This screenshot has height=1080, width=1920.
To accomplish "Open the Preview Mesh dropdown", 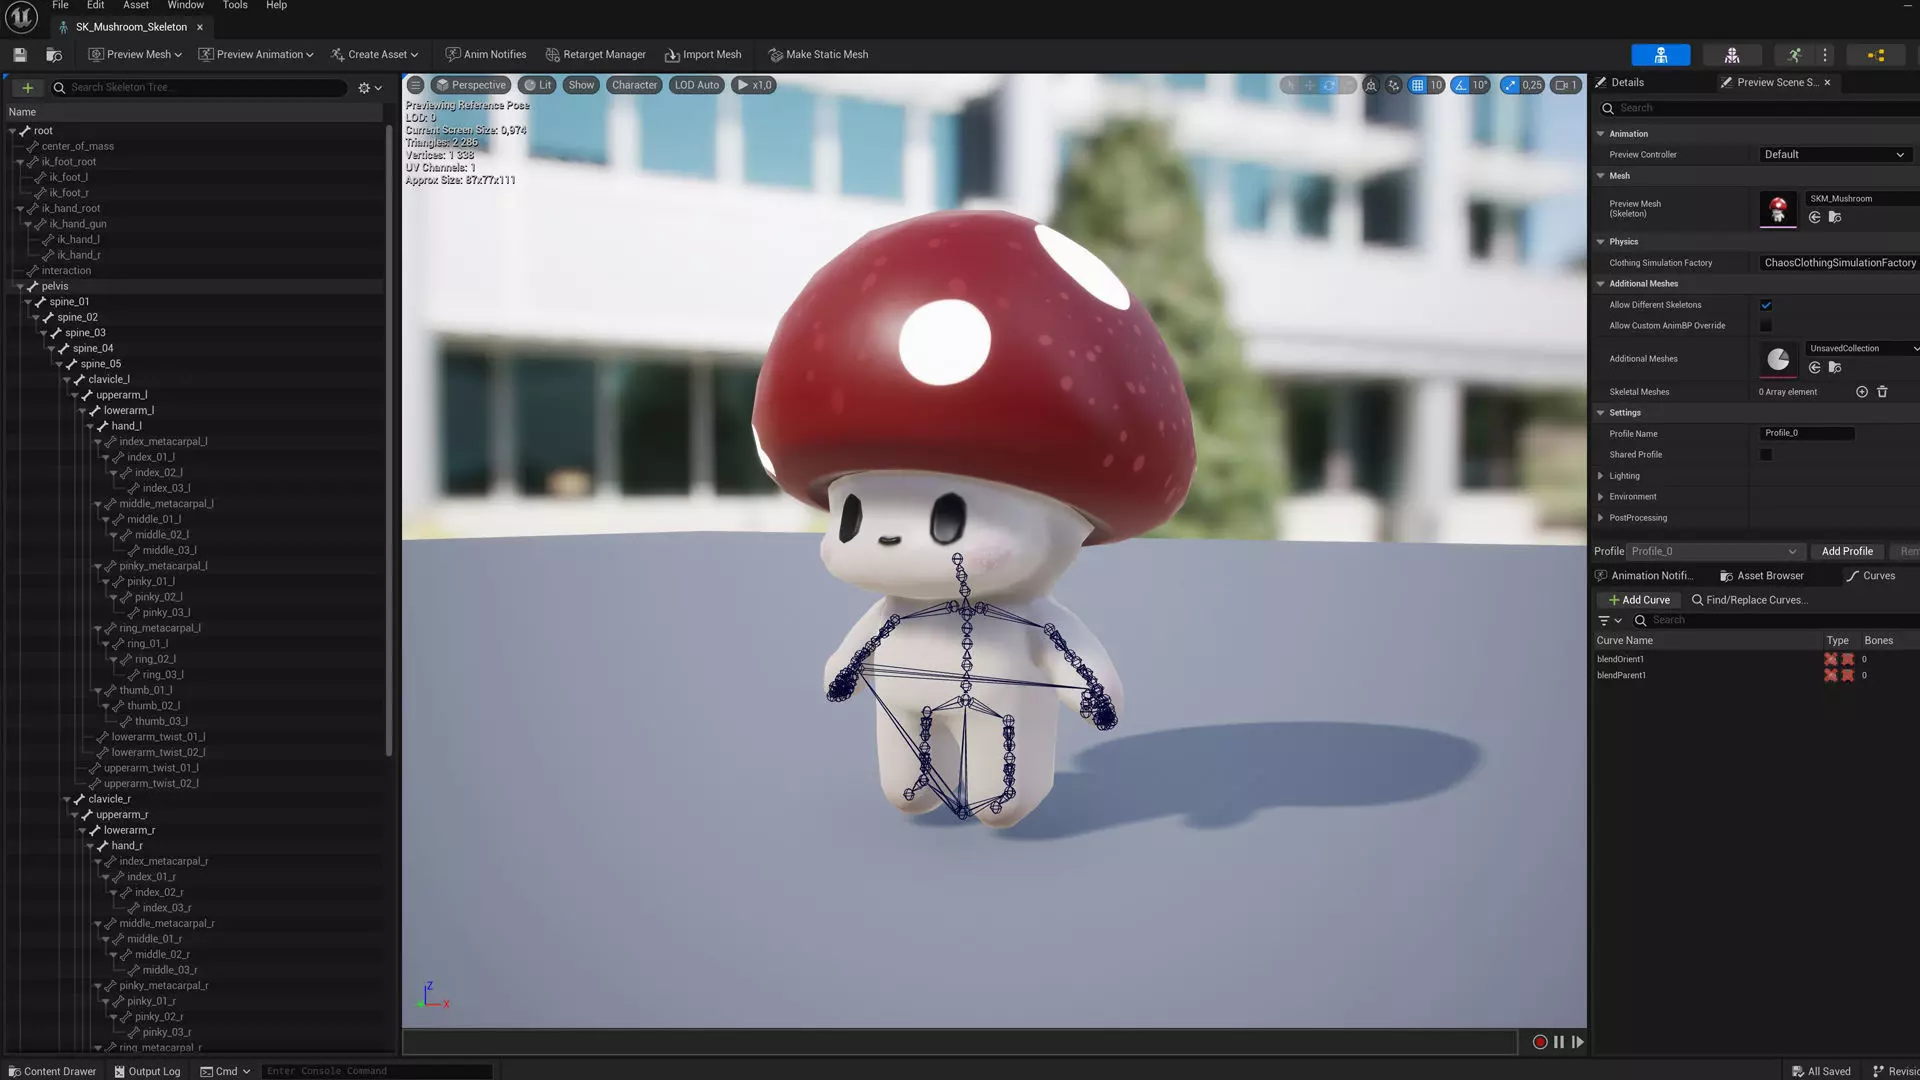I will (x=135, y=55).
